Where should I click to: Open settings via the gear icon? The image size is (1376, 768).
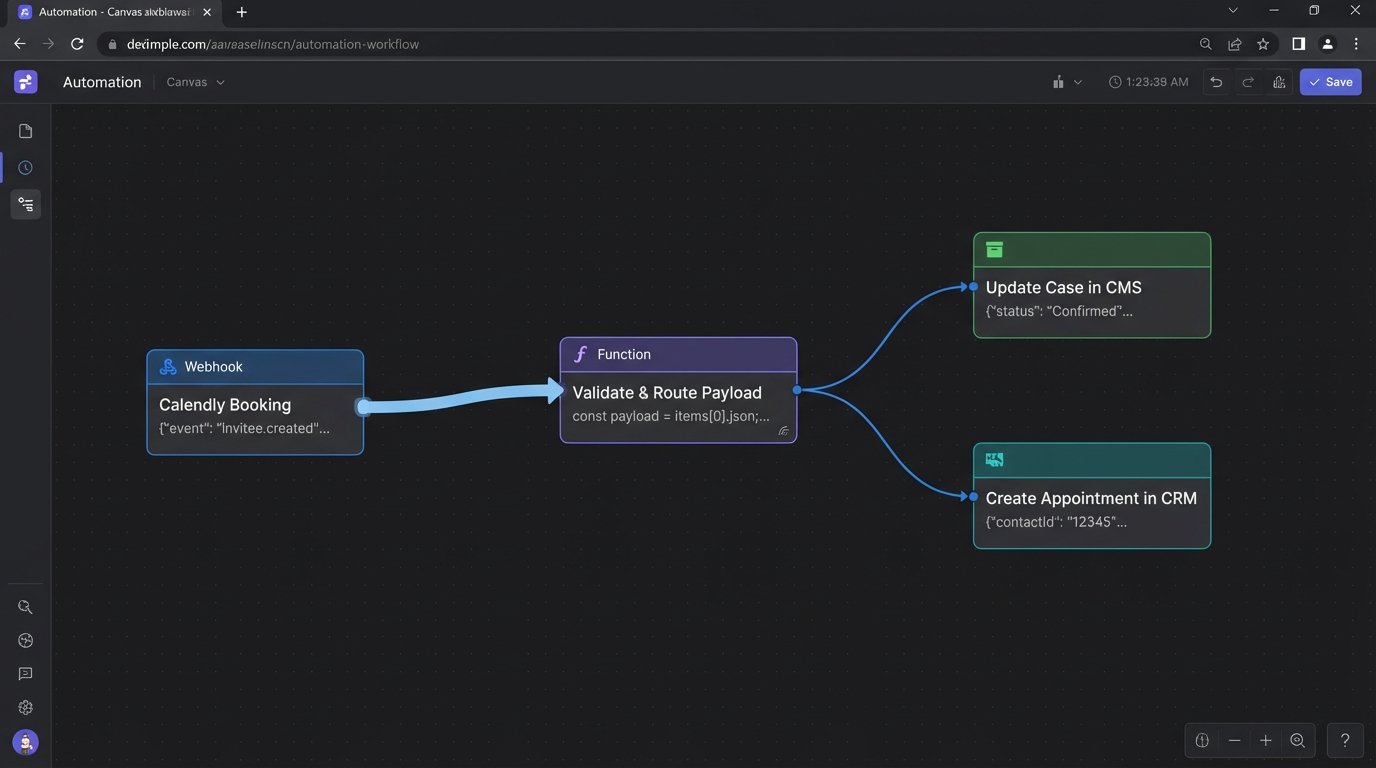point(25,707)
